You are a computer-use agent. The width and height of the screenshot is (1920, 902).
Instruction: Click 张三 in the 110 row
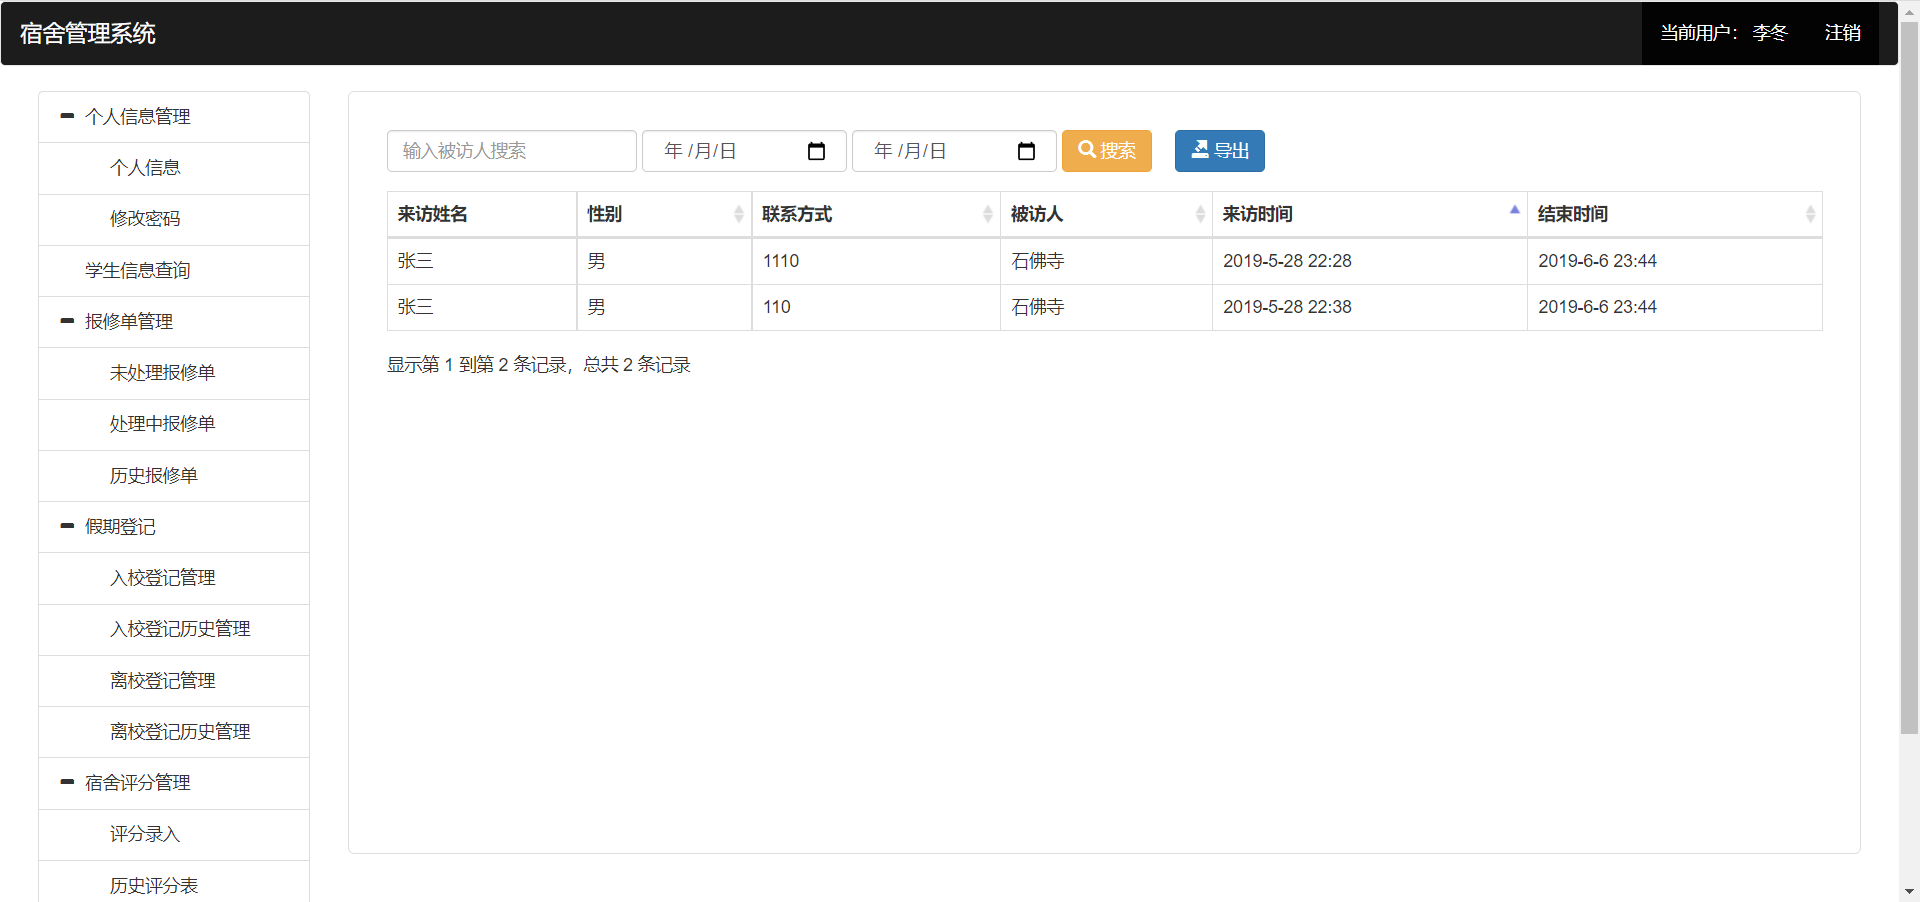(x=416, y=307)
